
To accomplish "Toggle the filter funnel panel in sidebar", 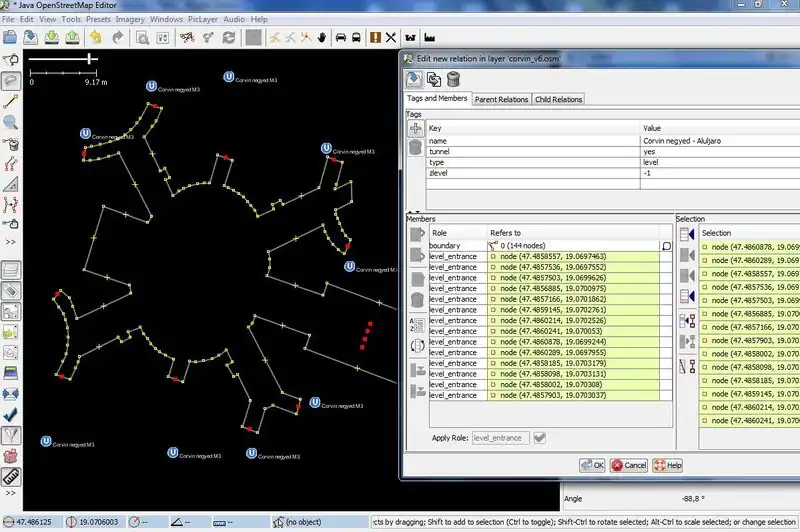I will tap(13, 434).
